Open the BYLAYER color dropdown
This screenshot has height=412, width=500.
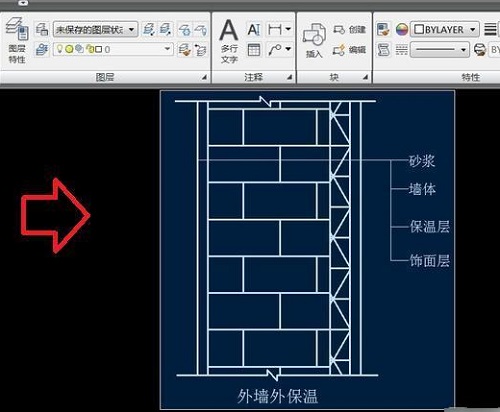(x=445, y=30)
